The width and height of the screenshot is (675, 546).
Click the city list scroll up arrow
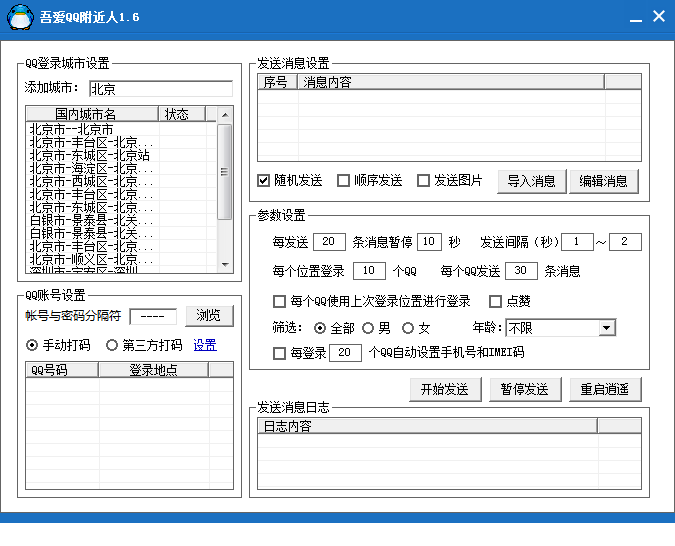[225, 115]
